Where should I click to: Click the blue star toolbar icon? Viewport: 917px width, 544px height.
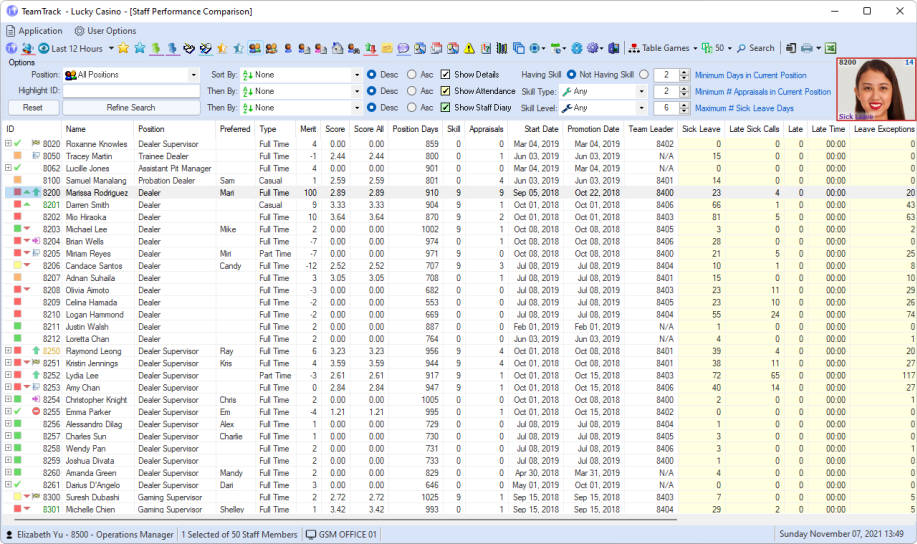point(140,48)
